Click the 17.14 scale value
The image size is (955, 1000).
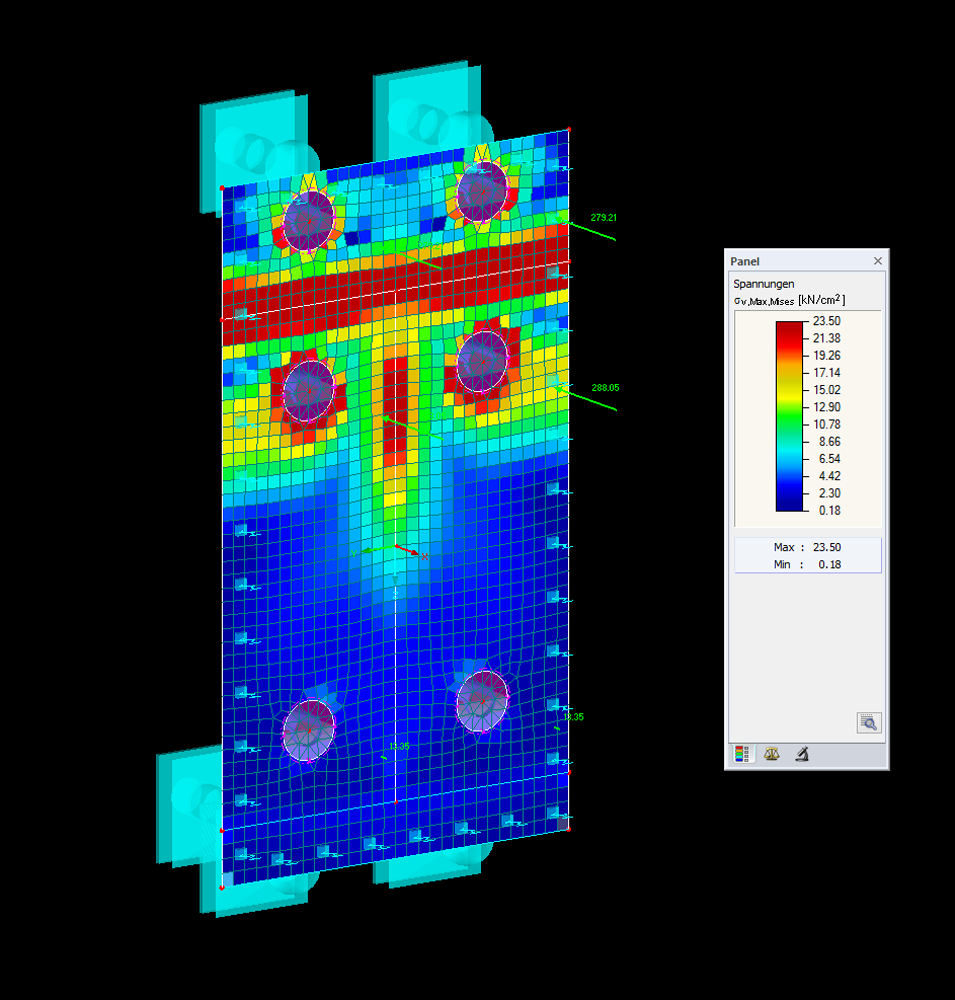(827, 372)
